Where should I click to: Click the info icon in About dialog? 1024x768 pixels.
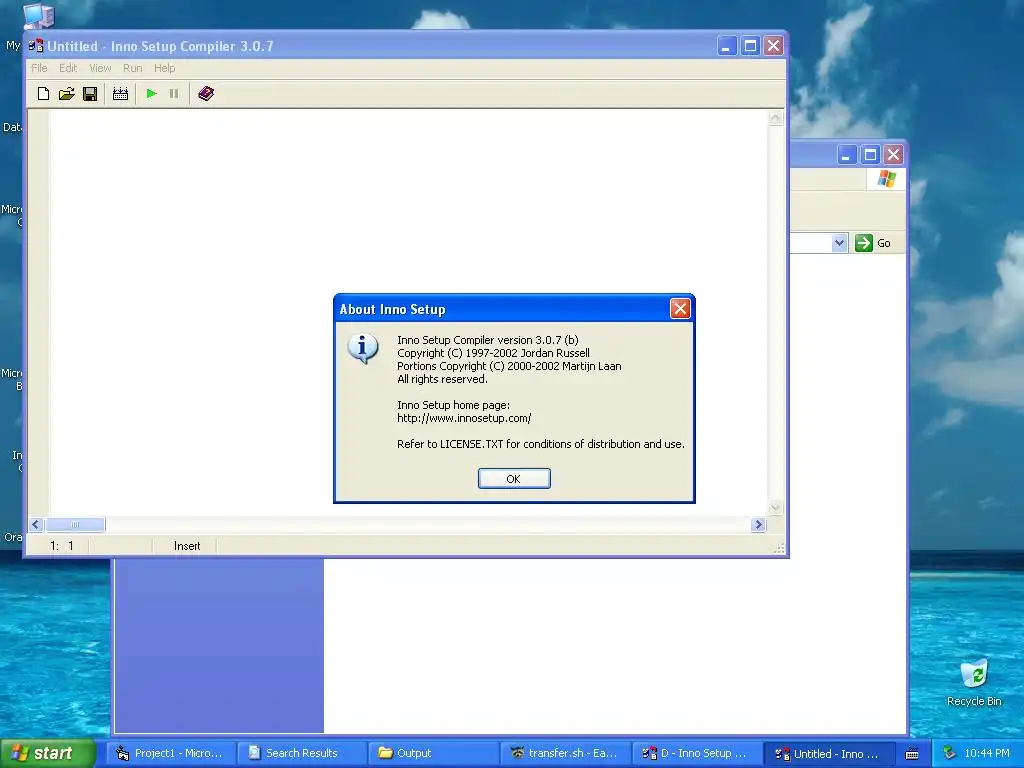point(362,347)
